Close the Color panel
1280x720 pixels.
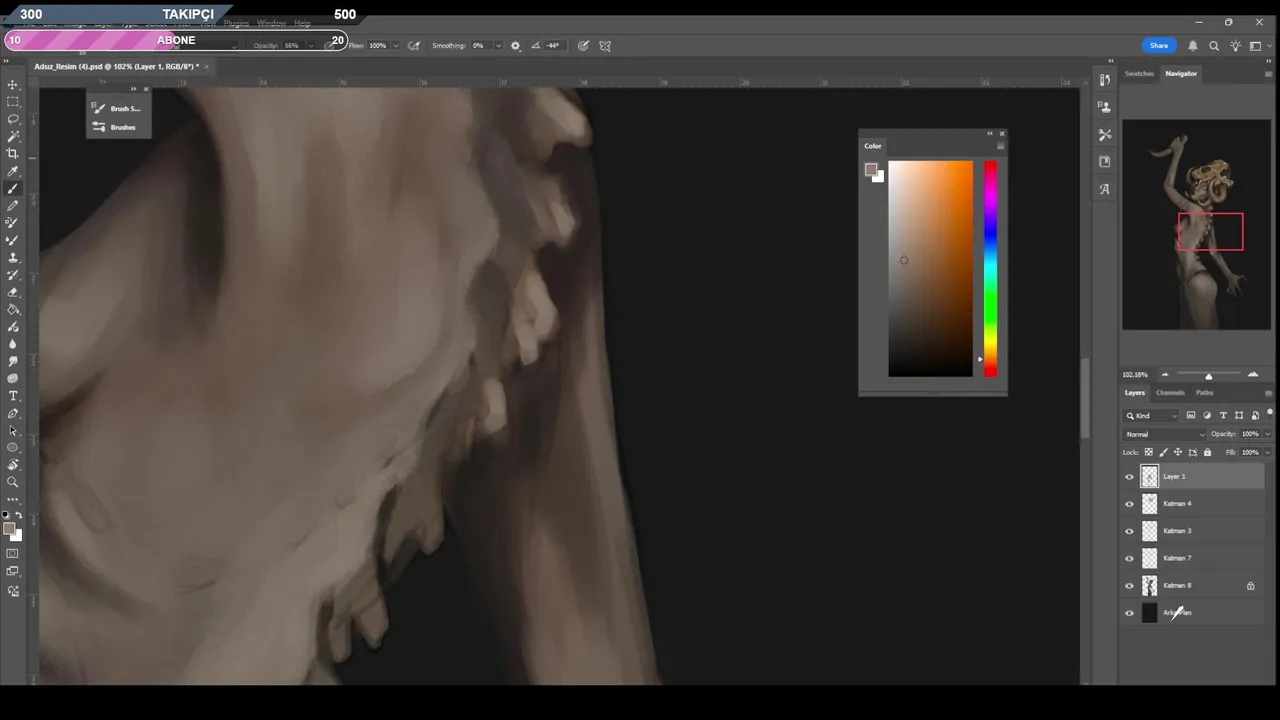pyautogui.click(x=1002, y=133)
